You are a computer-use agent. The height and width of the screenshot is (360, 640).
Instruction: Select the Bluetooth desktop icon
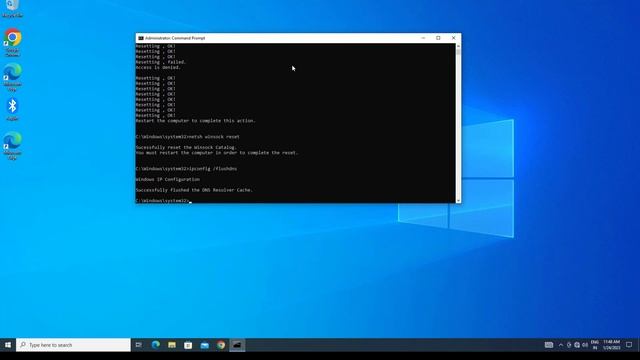point(12,109)
